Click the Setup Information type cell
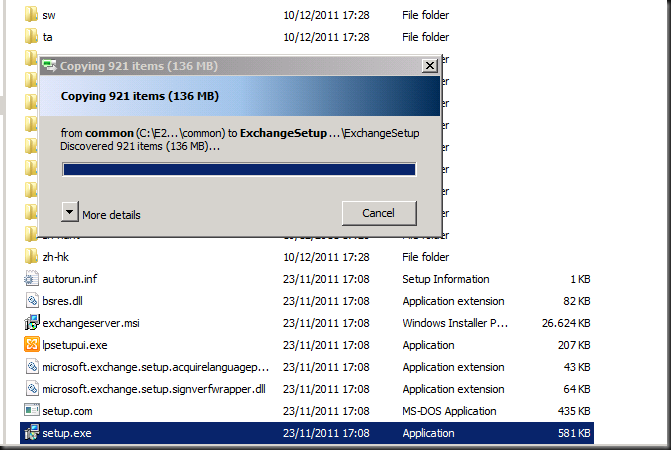This screenshot has width=671, height=450. pyautogui.click(x=445, y=279)
